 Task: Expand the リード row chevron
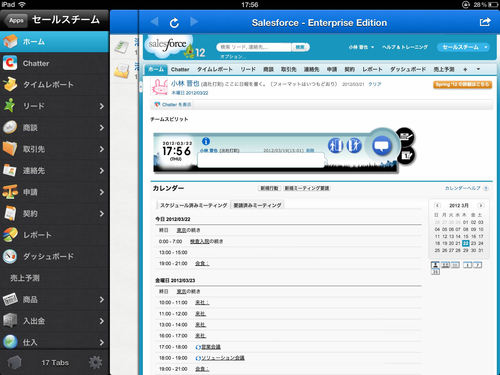101,106
